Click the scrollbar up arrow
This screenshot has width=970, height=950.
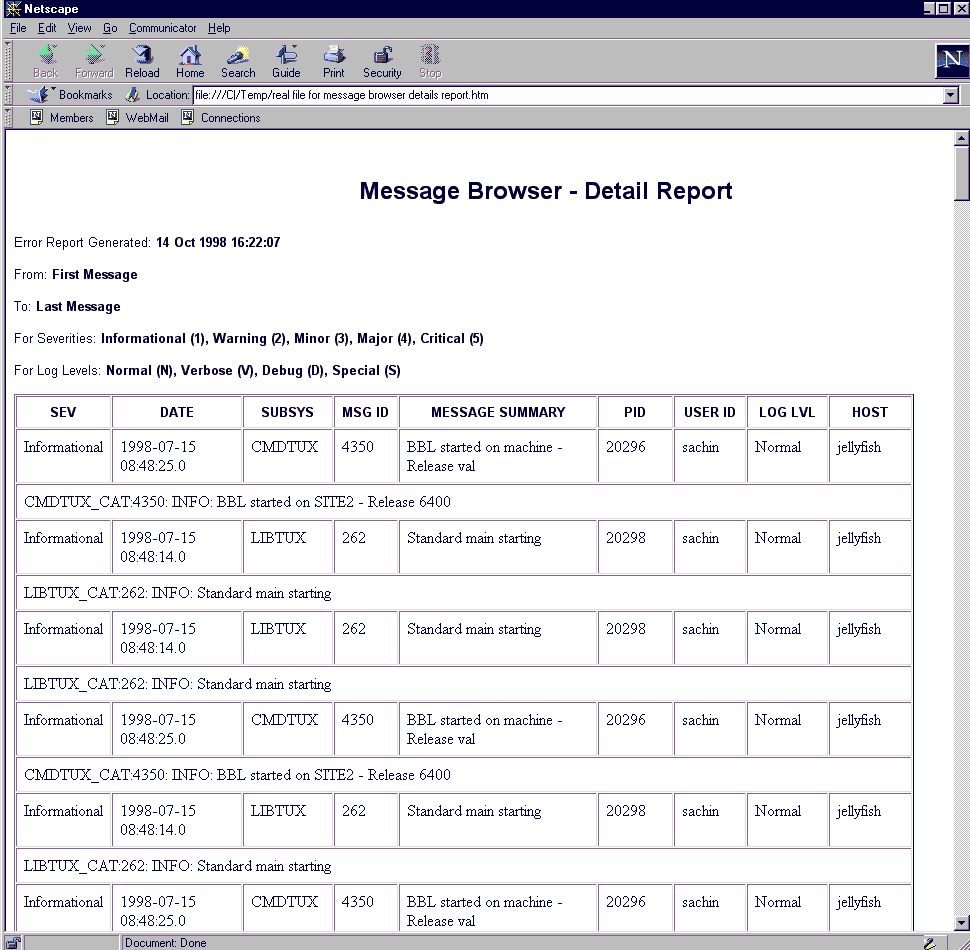961,139
